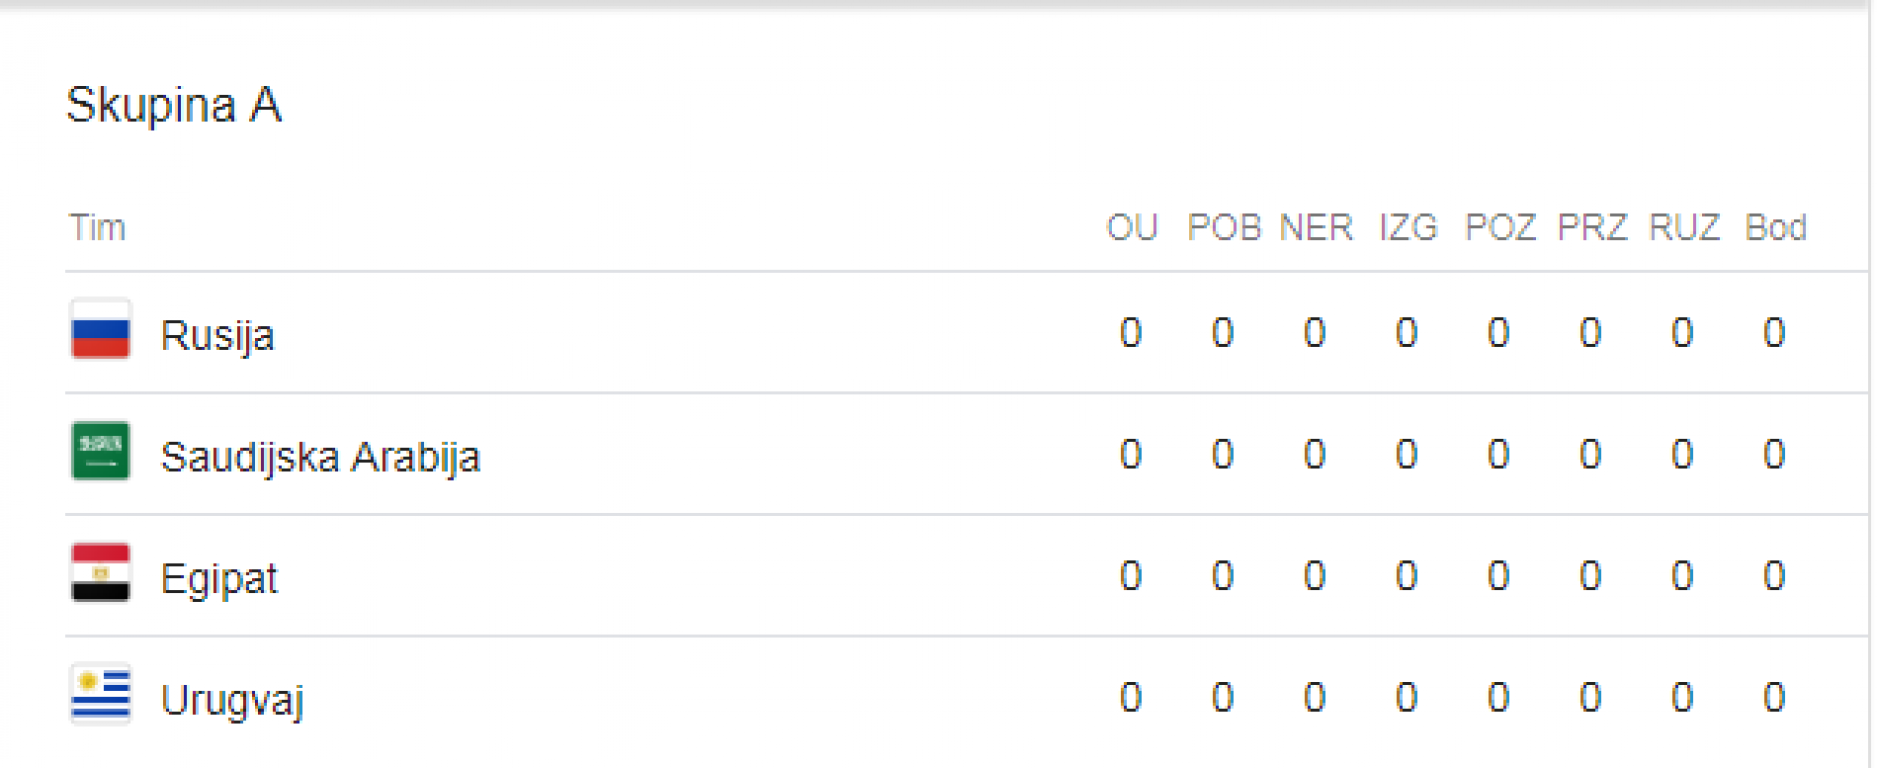Click the Russia flag icon

coord(100,329)
